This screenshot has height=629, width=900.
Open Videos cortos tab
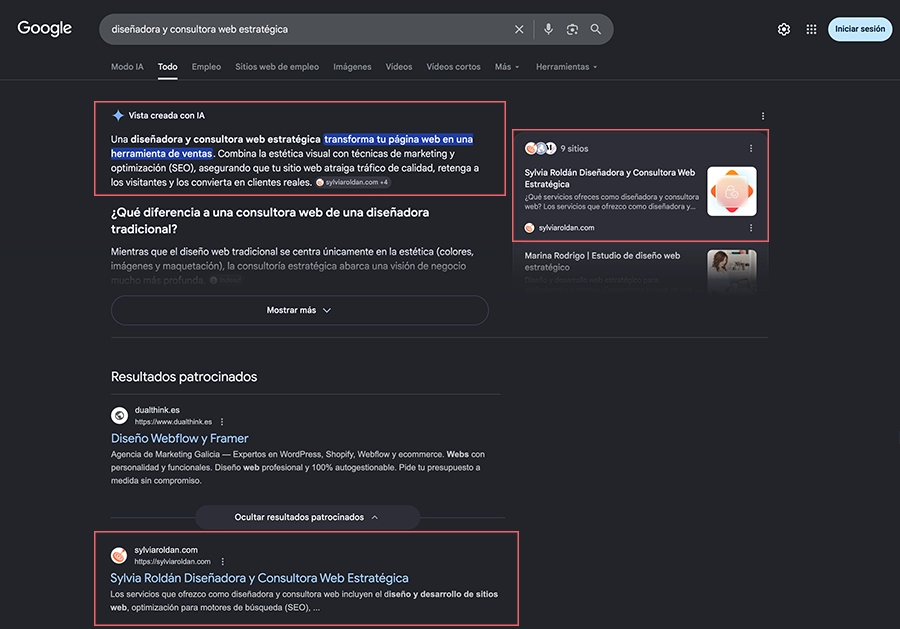(453, 67)
